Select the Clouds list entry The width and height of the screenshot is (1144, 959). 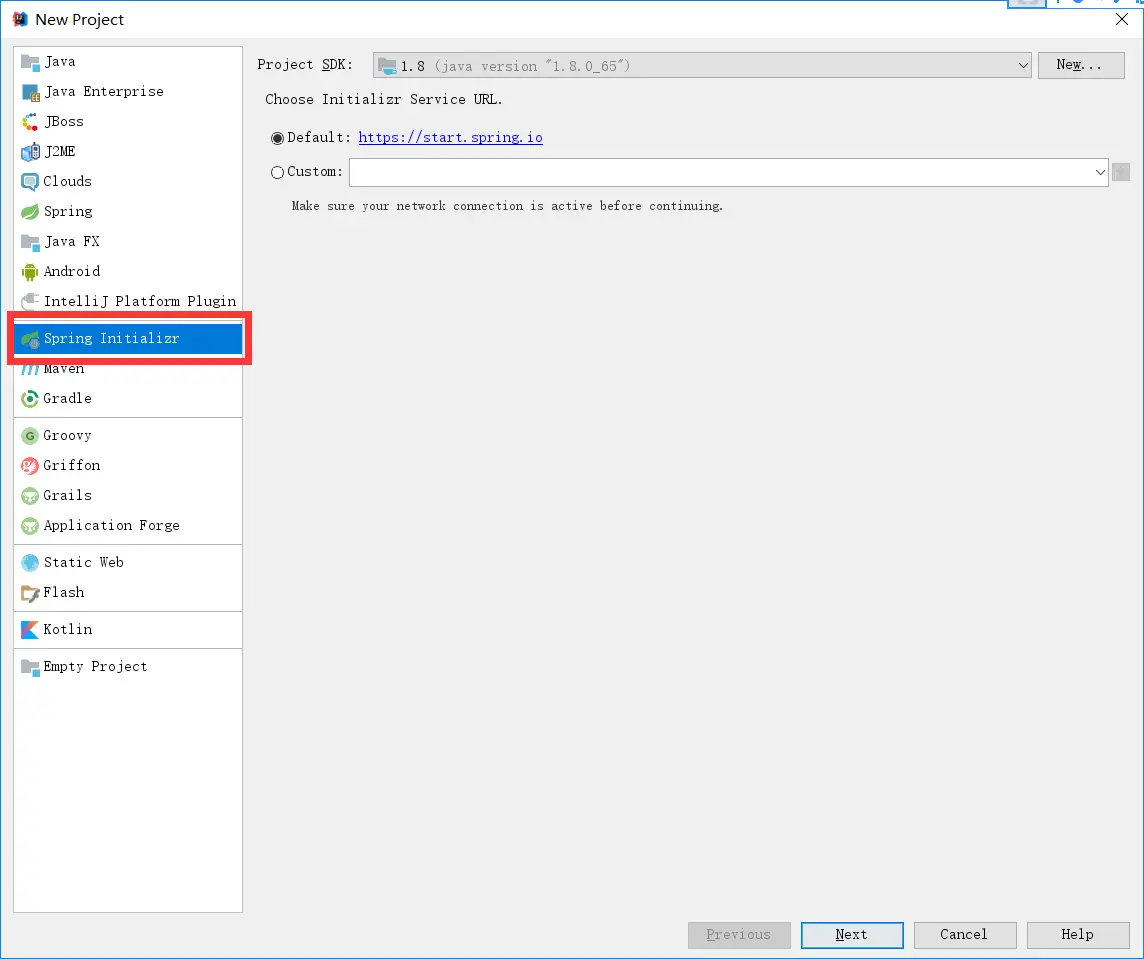128,182
